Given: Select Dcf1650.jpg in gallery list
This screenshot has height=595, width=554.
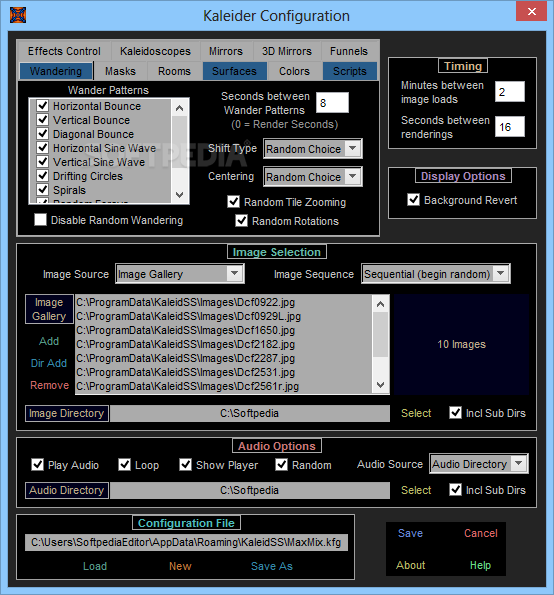Looking at the screenshot, I should tap(224, 330).
